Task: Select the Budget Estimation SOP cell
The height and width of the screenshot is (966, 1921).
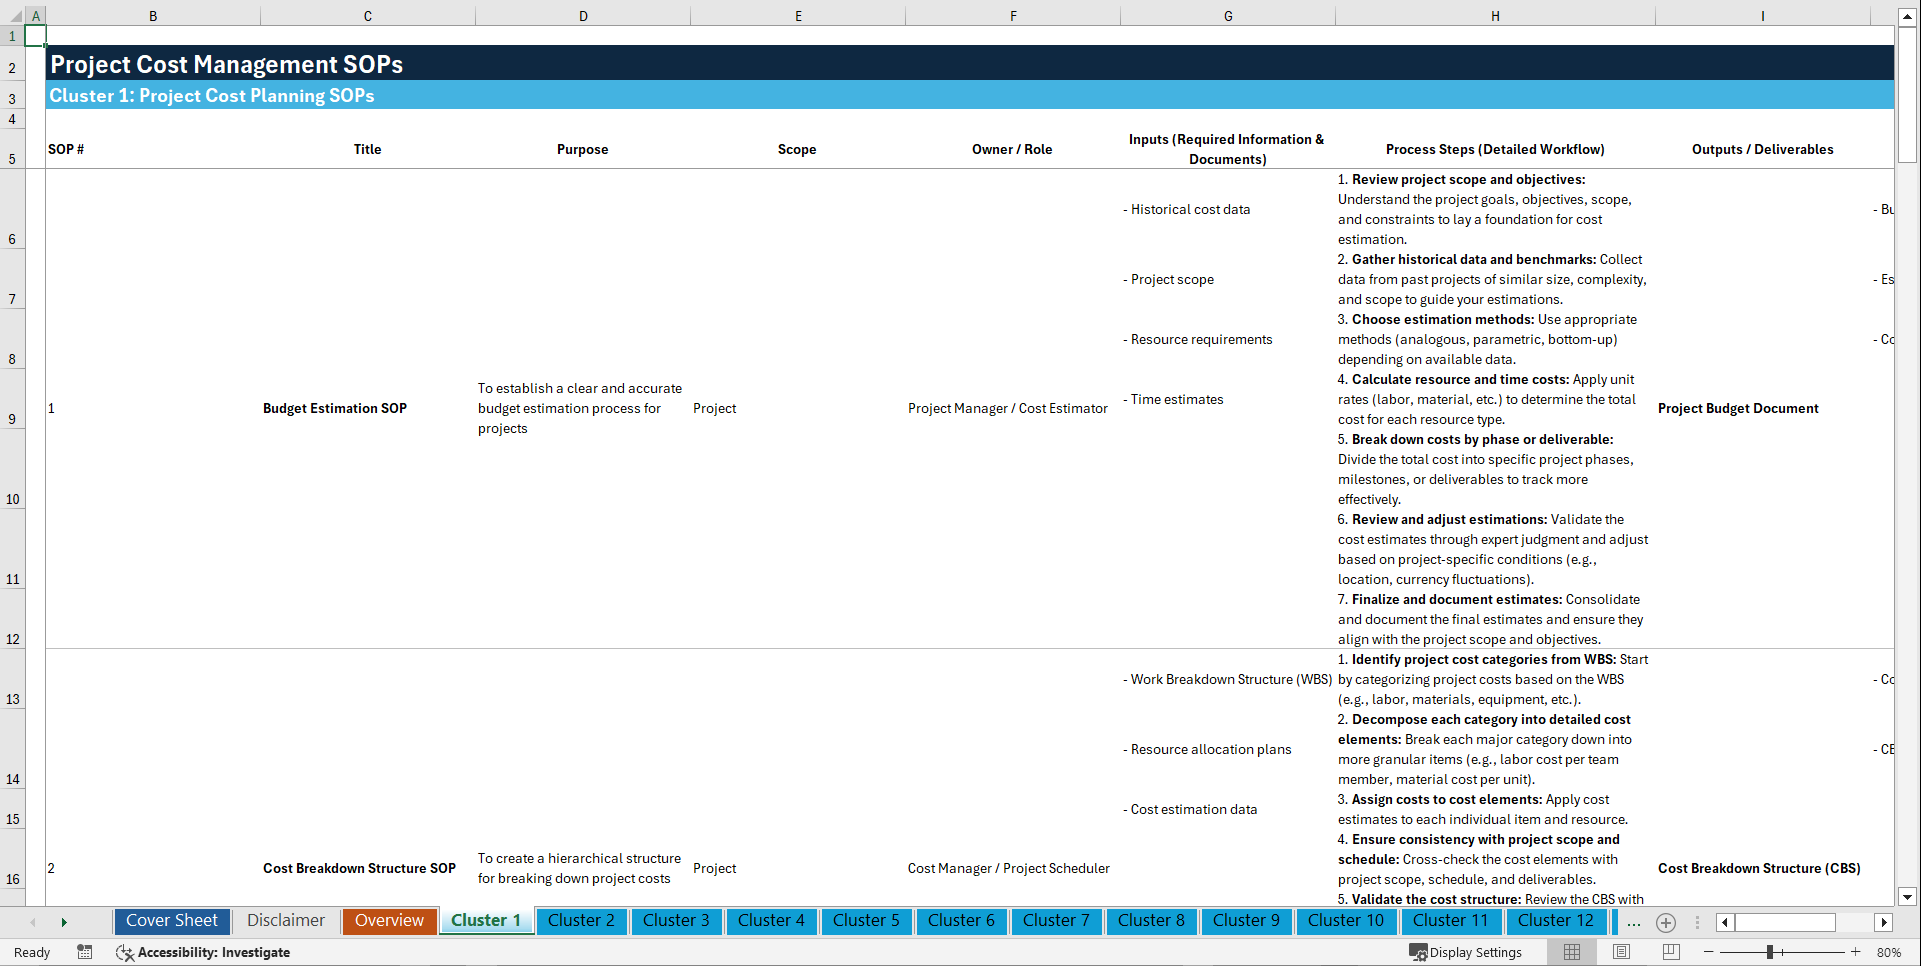Action: coord(335,408)
